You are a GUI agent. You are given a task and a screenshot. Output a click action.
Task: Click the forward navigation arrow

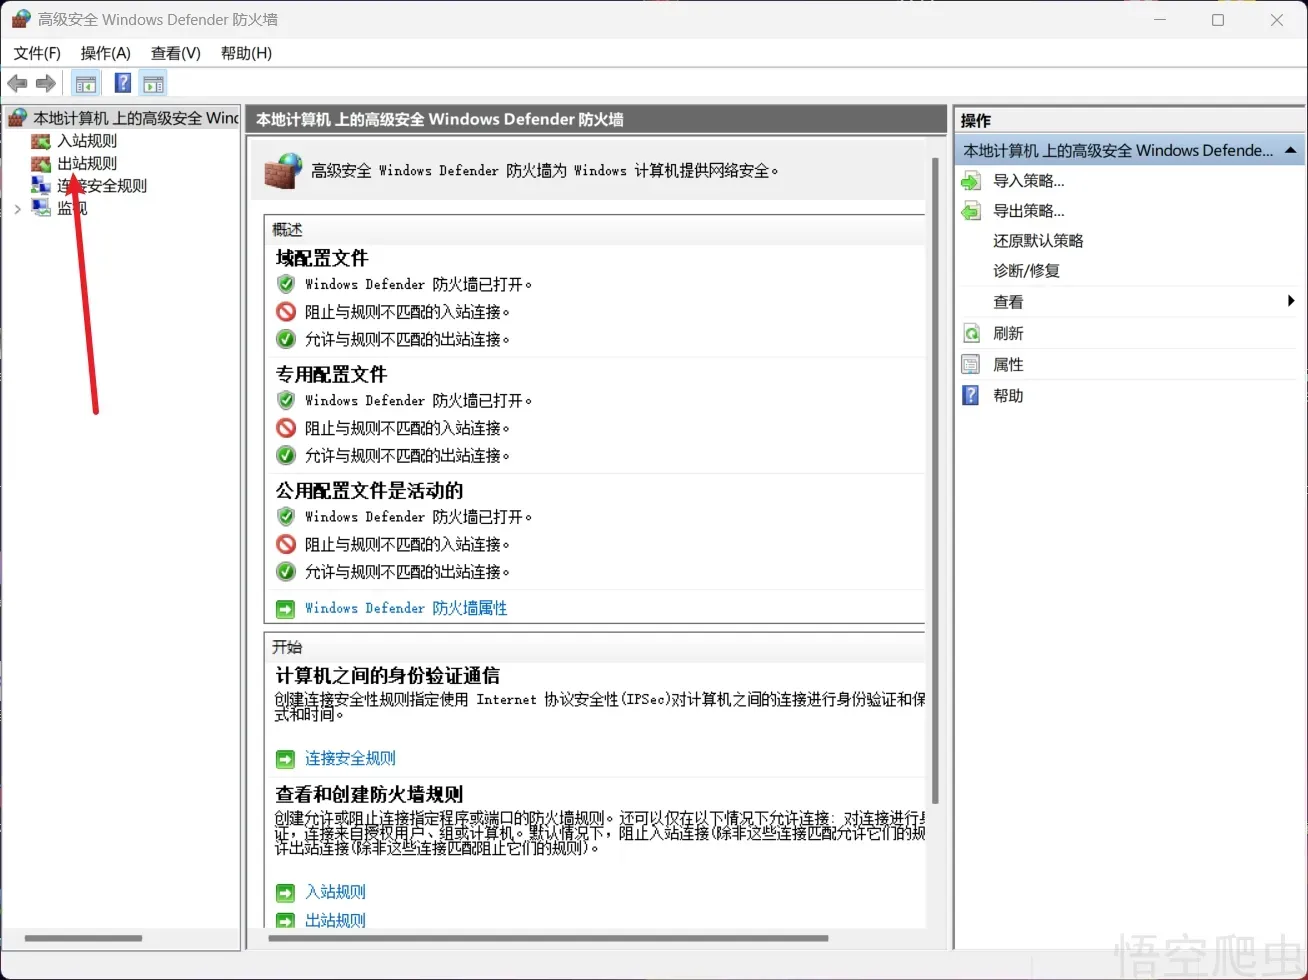coord(45,83)
